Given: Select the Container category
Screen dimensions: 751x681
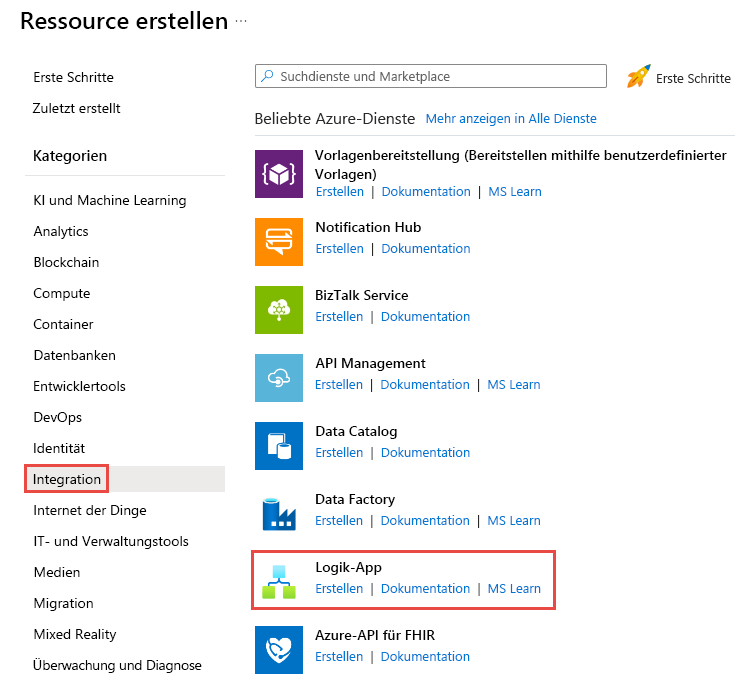Looking at the screenshot, I should pyautogui.click(x=63, y=324).
